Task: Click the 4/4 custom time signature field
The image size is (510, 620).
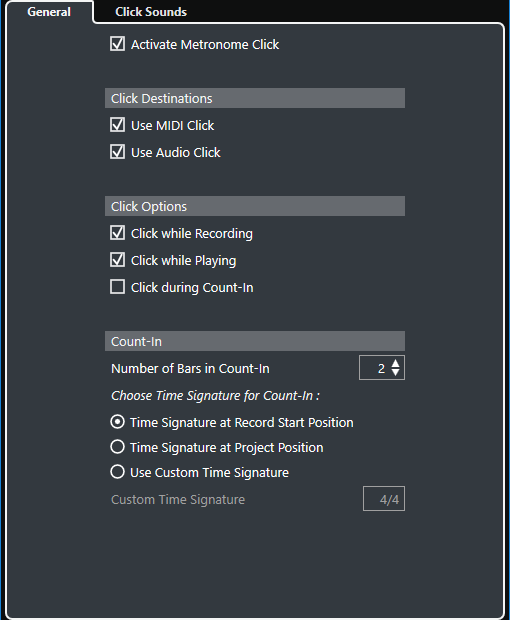Action: click(x=384, y=499)
